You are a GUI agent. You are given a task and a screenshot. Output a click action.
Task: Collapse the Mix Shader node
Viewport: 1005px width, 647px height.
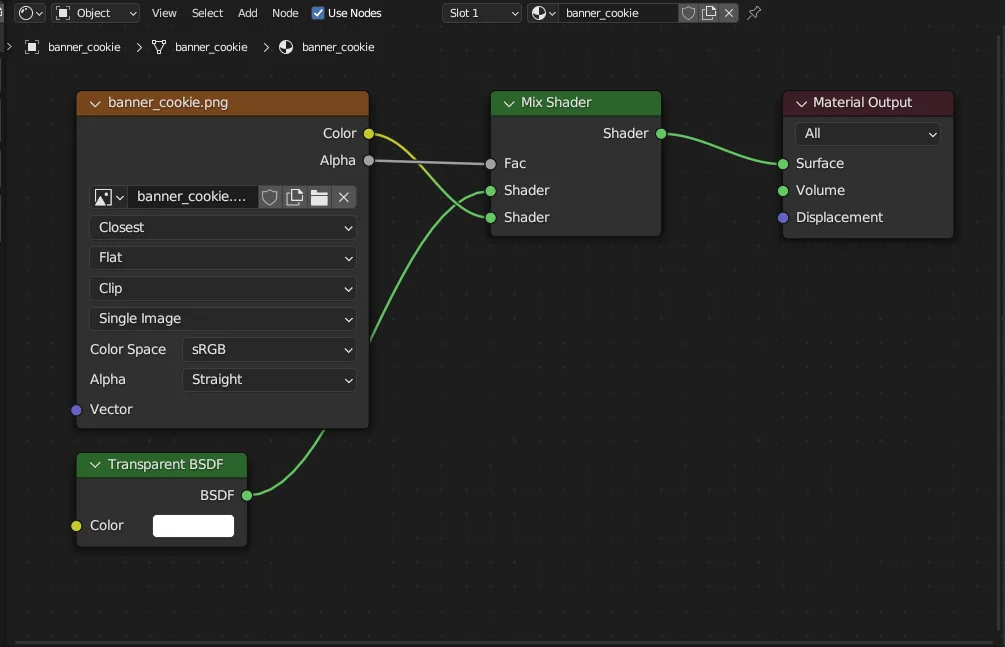[x=509, y=103]
